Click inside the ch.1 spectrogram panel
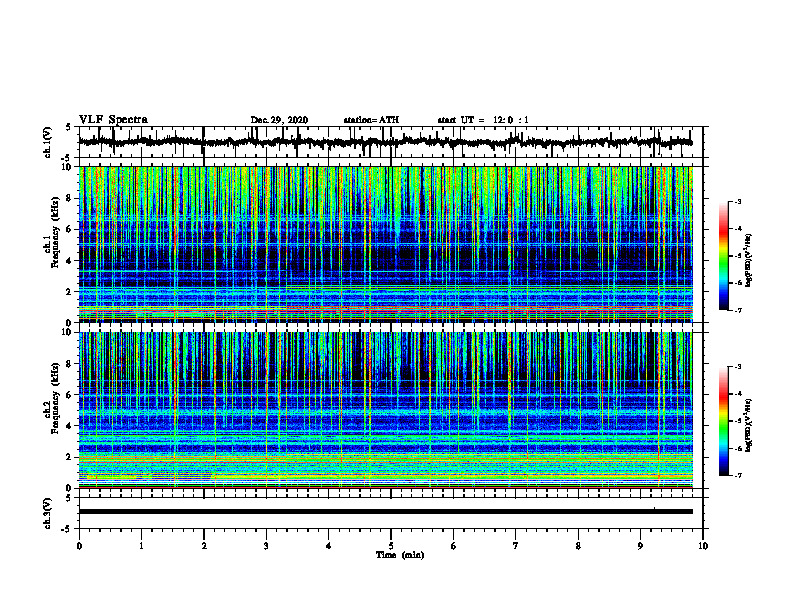The width and height of the screenshot is (792, 612). (385, 244)
